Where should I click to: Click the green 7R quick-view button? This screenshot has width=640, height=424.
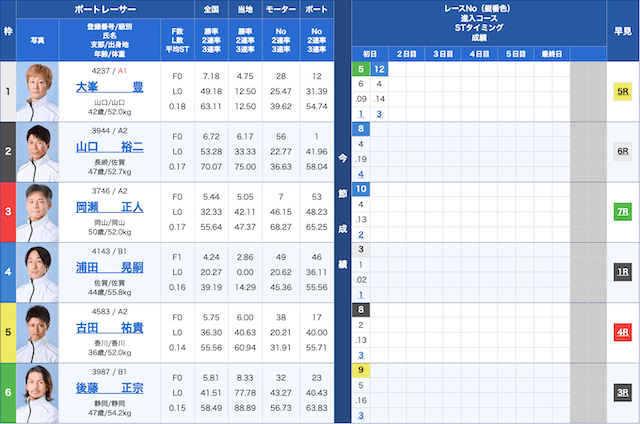coord(622,212)
